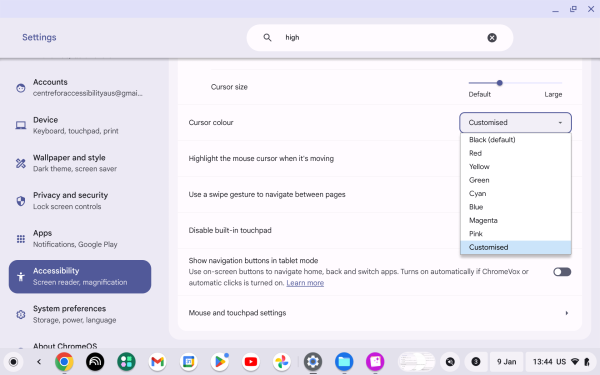600x375 pixels.
Task: Click the search magnifier icon
Action: point(267,38)
